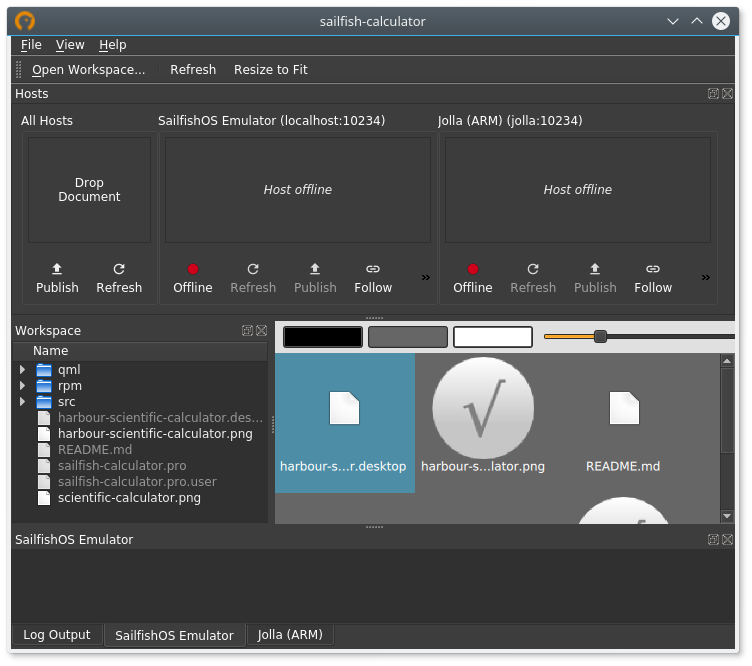Click Follow link icon for SailfishOS Emulator

(x=373, y=269)
